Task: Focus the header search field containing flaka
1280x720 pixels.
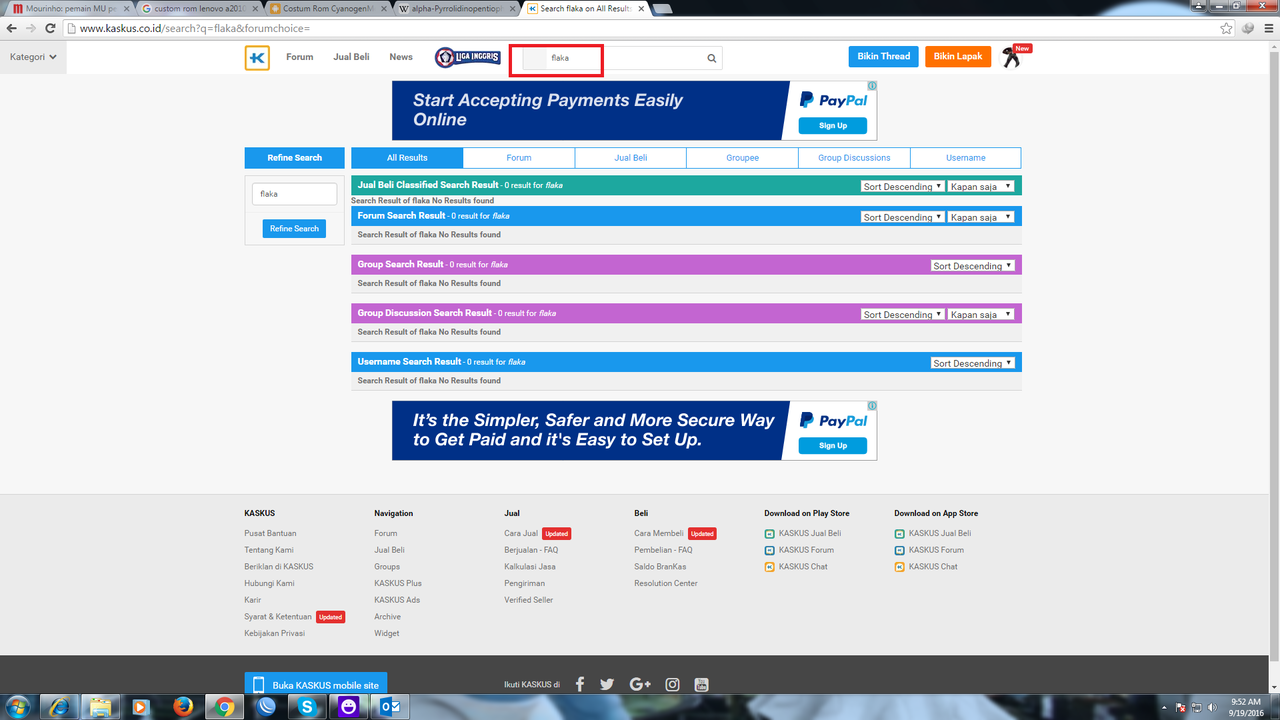Action: pyautogui.click(x=623, y=58)
